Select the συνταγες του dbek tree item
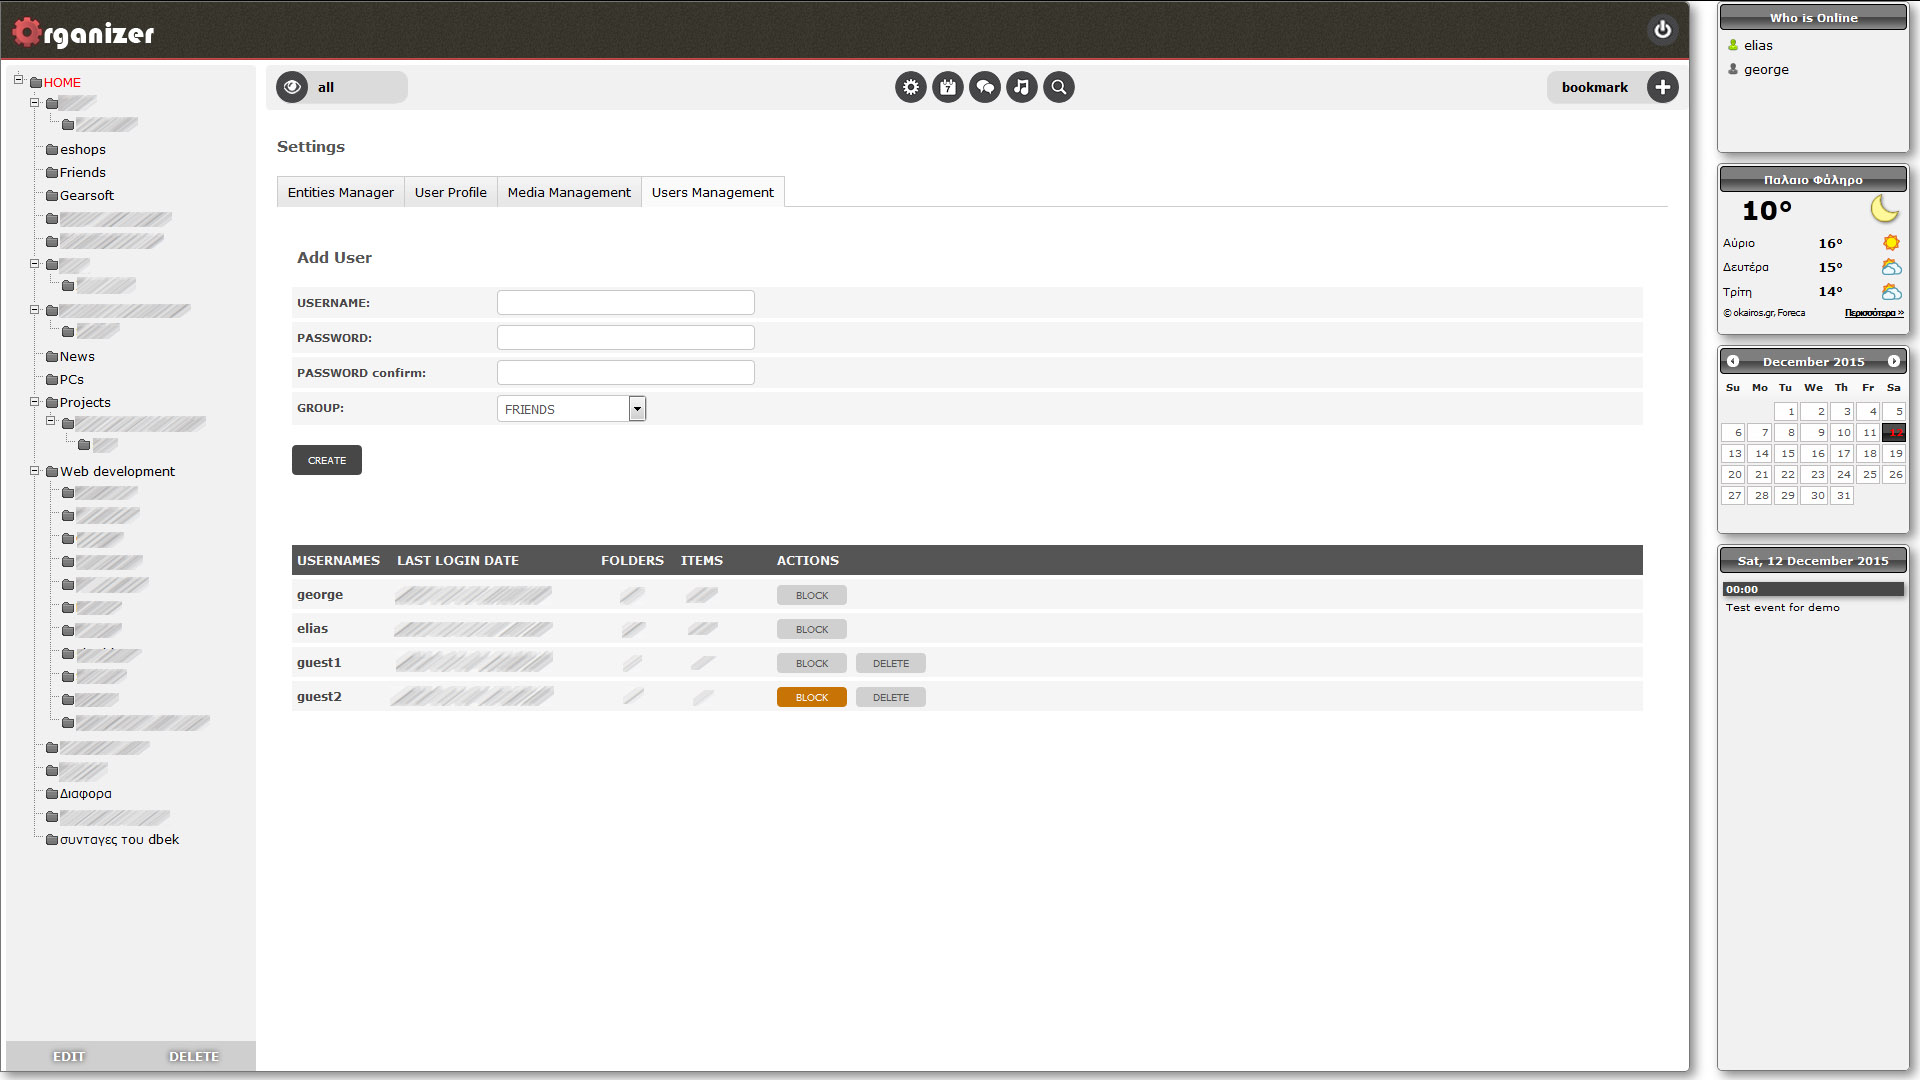The image size is (1920, 1080). click(x=119, y=839)
